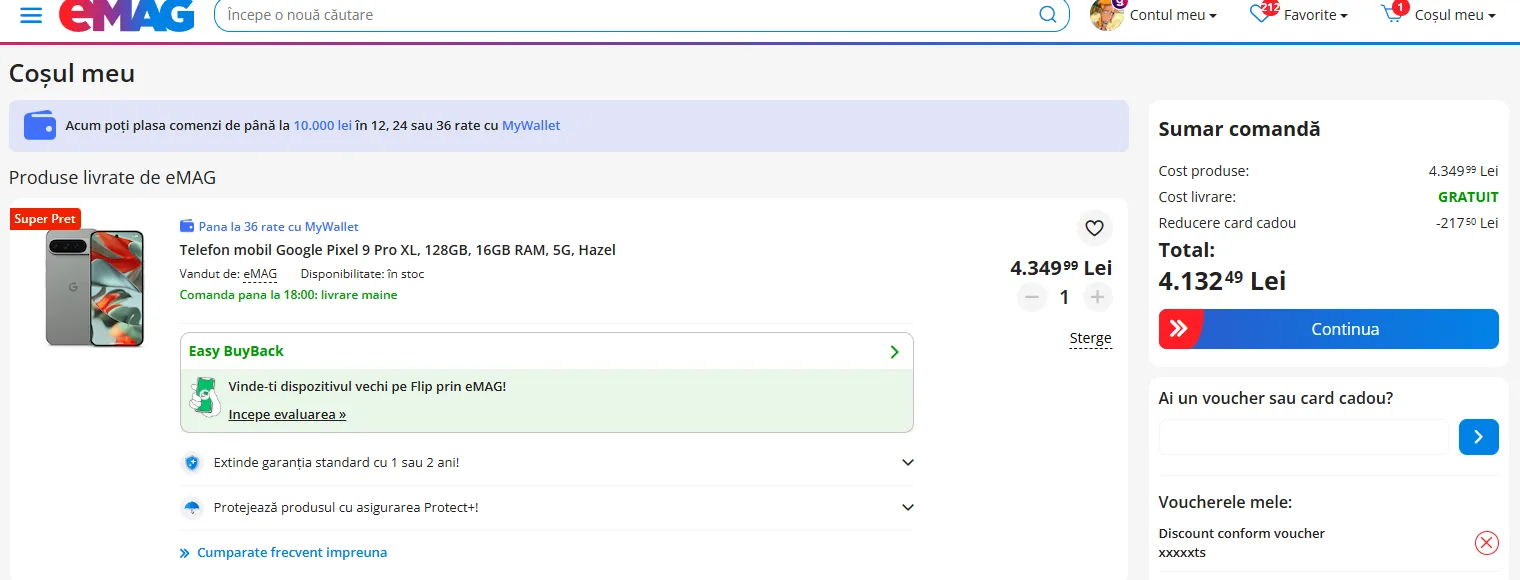Viewport: 1520px width, 580px height.
Task: Click the 'GRATUIT' delivery cost value
Action: pyautogui.click(x=1468, y=197)
